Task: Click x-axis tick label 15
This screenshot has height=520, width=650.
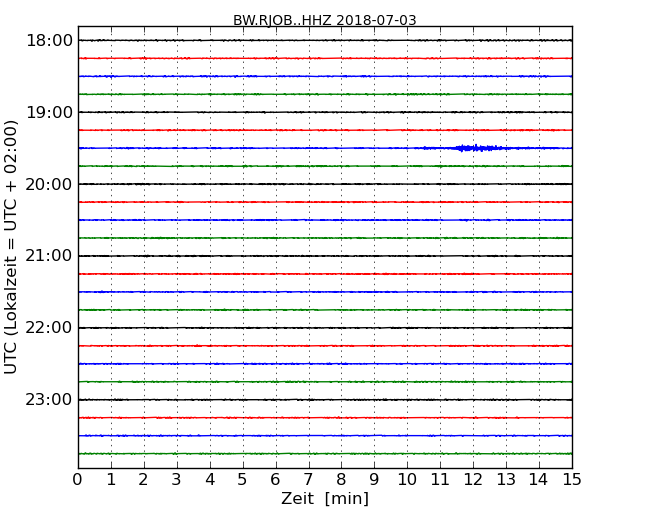Action: click(x=572, y=479)
